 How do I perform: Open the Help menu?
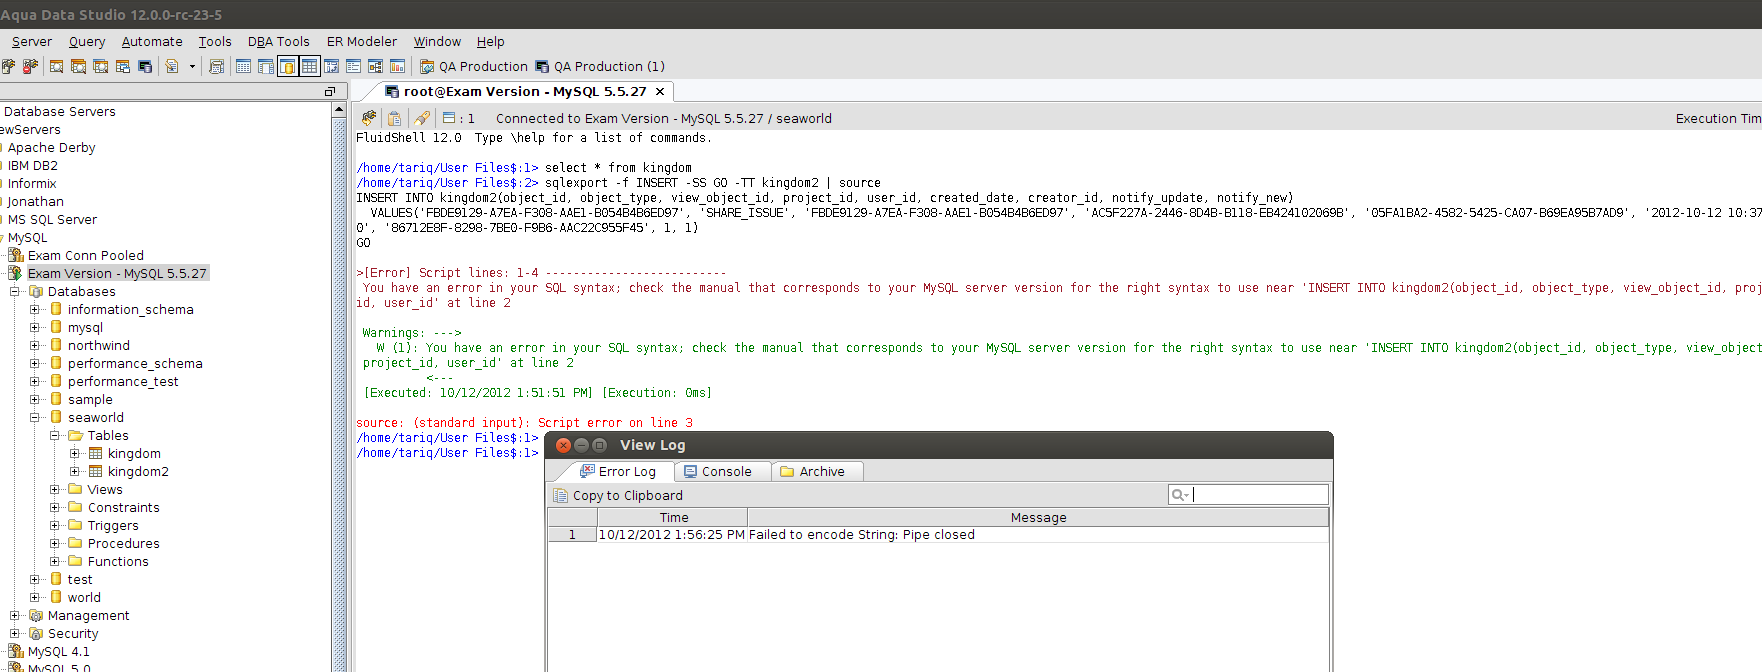pos(490,41)
